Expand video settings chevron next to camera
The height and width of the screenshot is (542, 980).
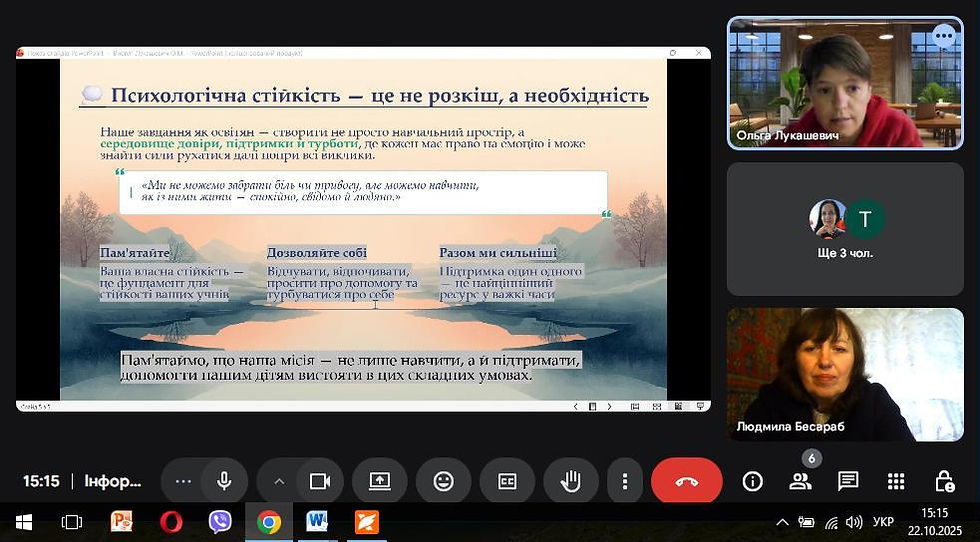coord(279,481)
